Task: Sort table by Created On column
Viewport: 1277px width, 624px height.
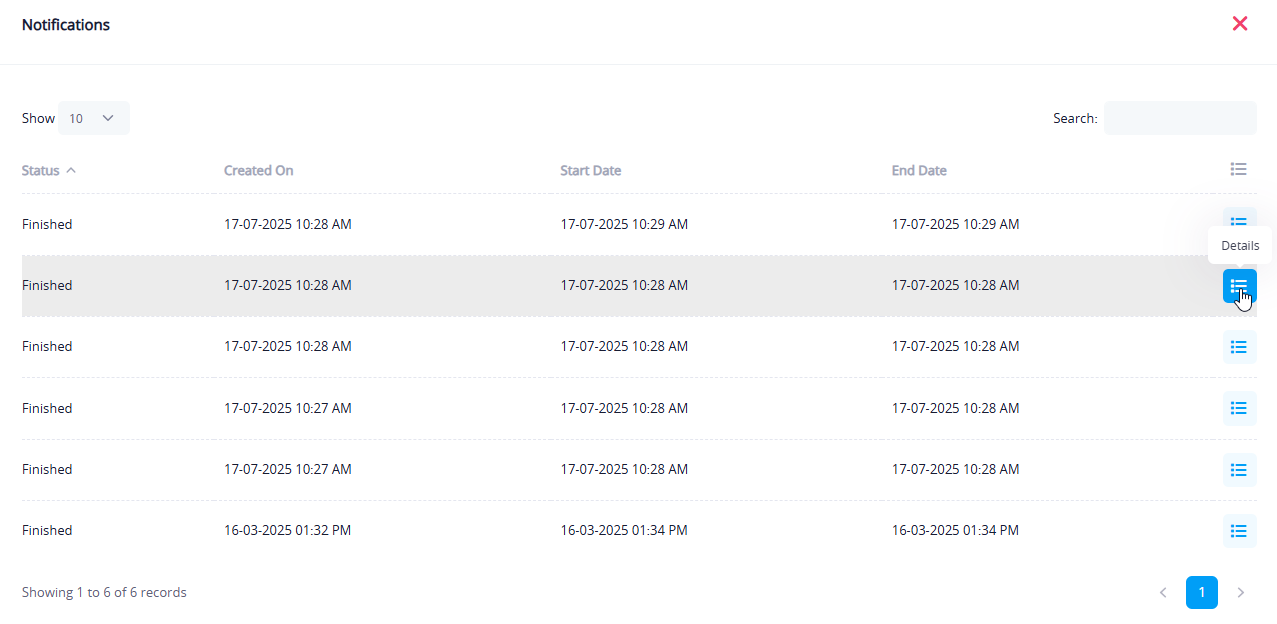Action: [x=258, y=170]
